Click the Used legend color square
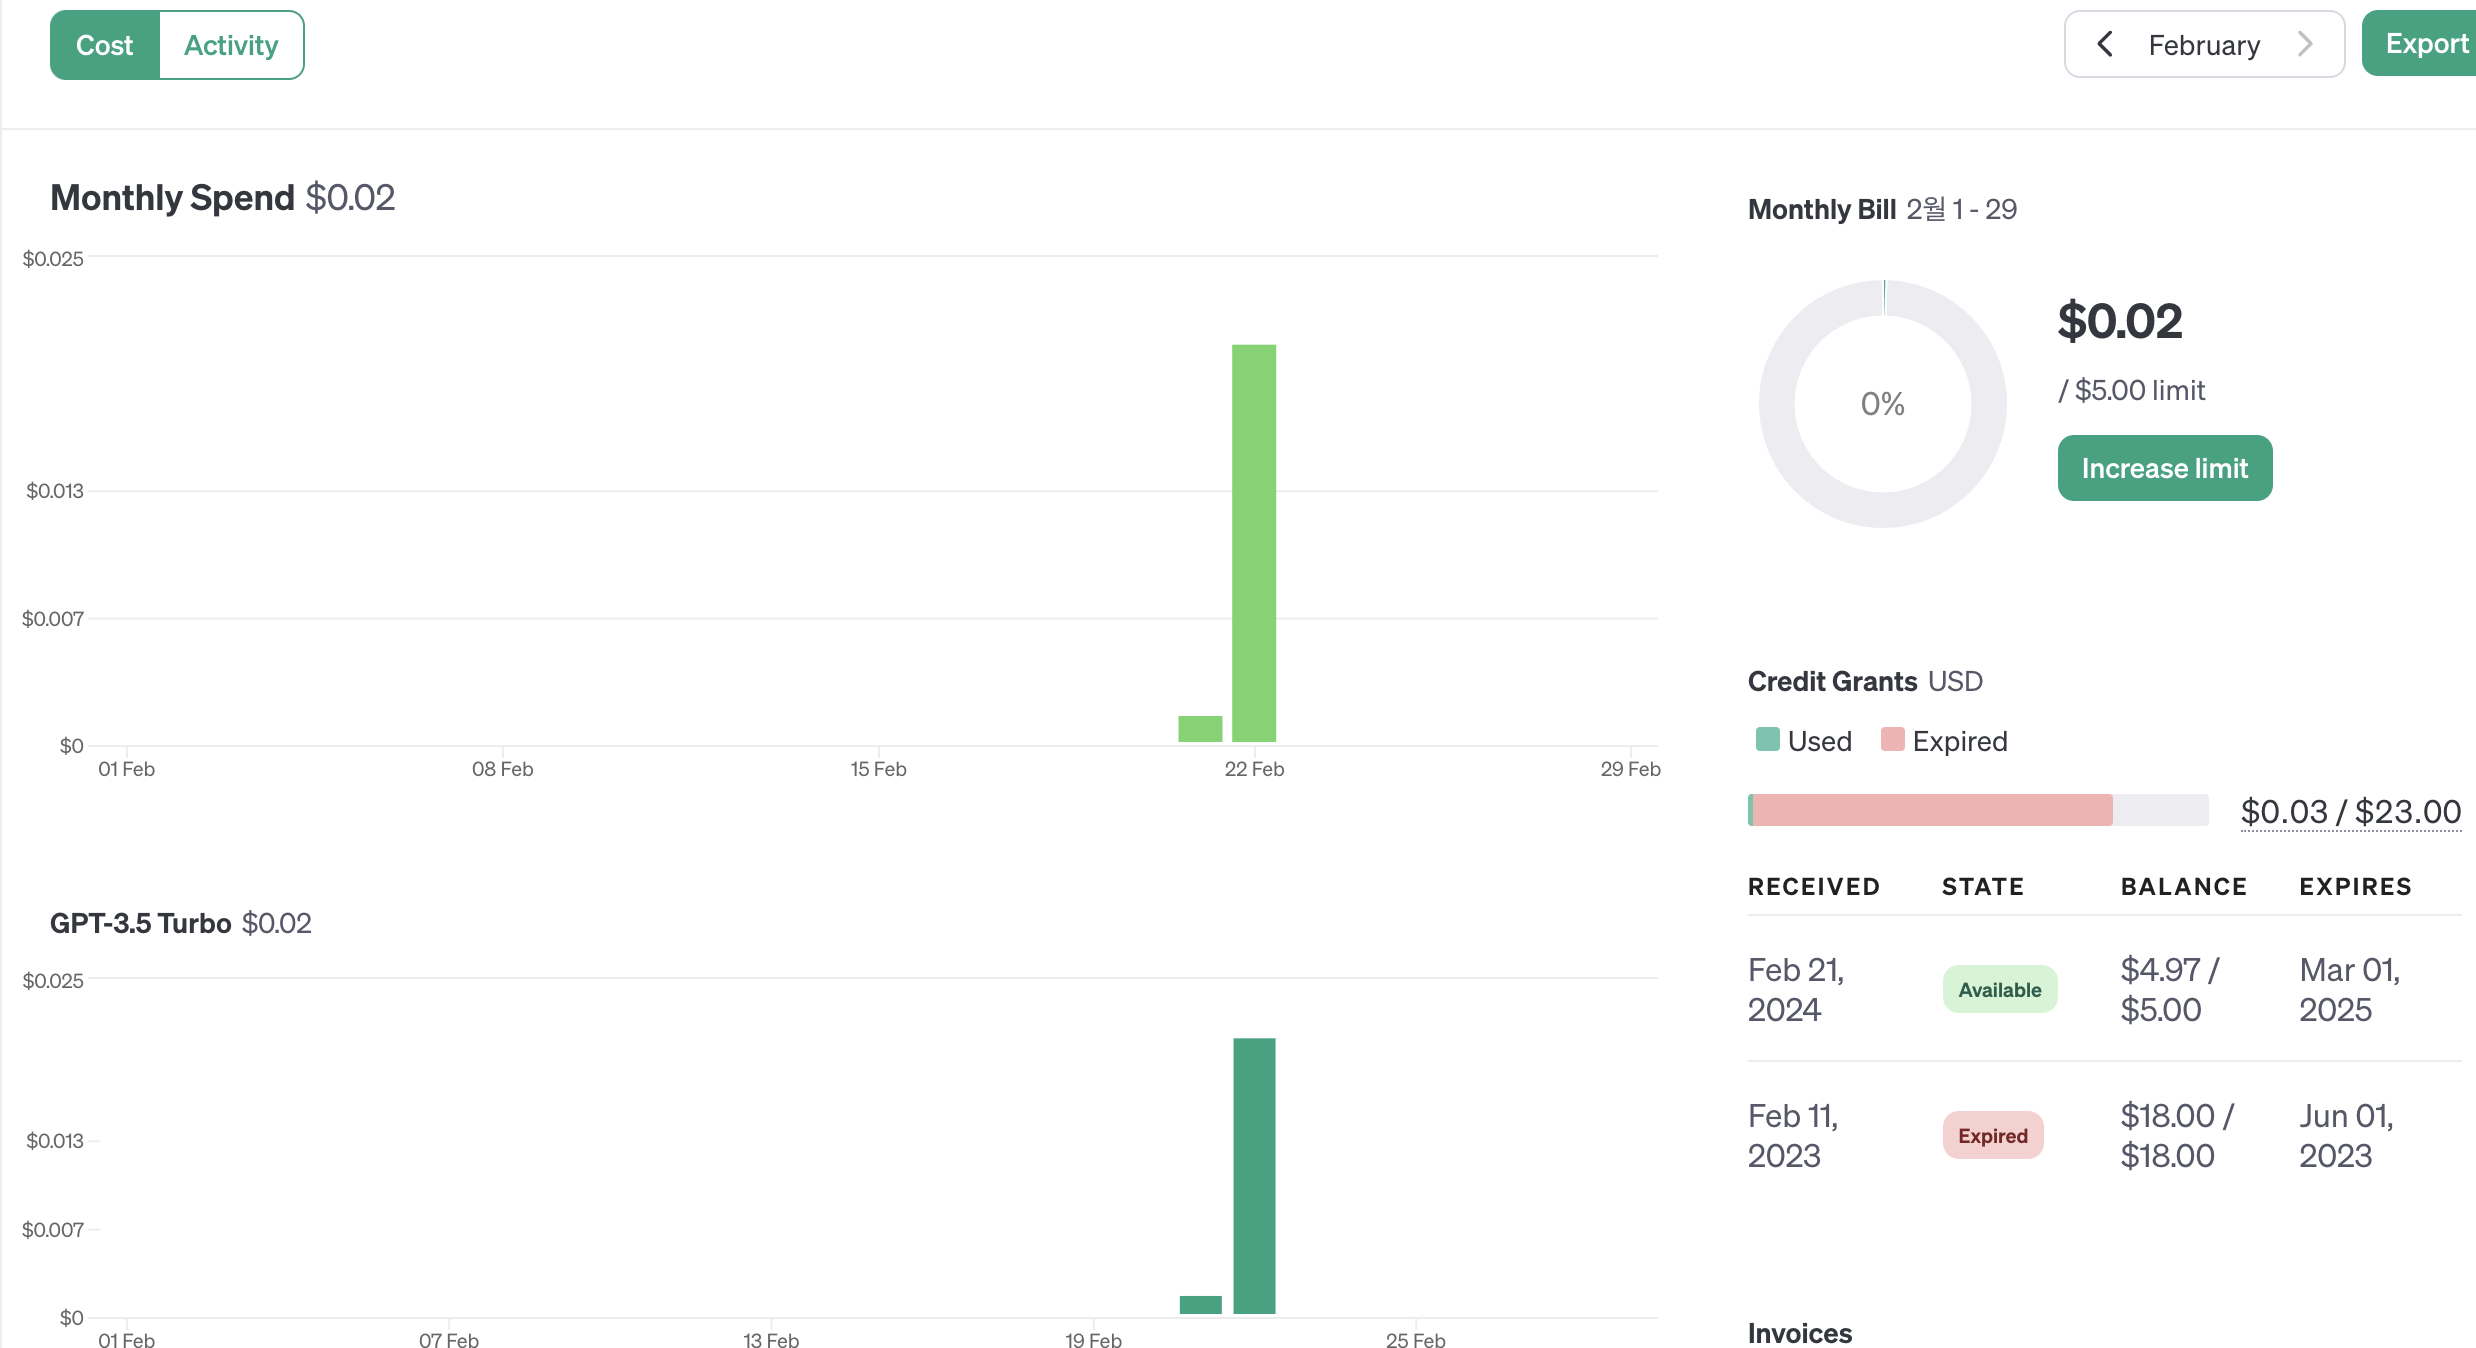 1767,740
